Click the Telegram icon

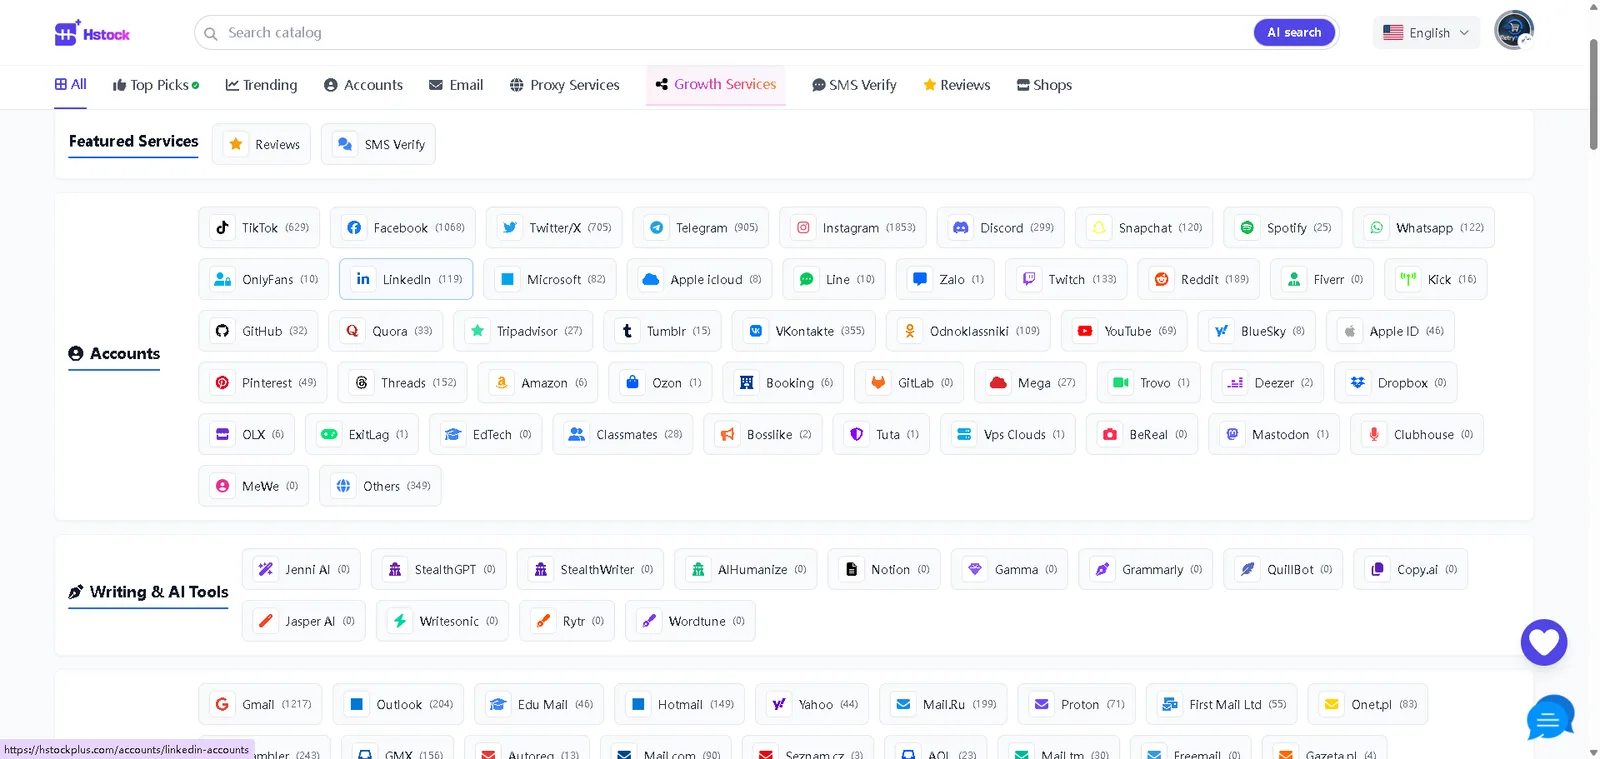pyautogui.click(x=656, y=227)
